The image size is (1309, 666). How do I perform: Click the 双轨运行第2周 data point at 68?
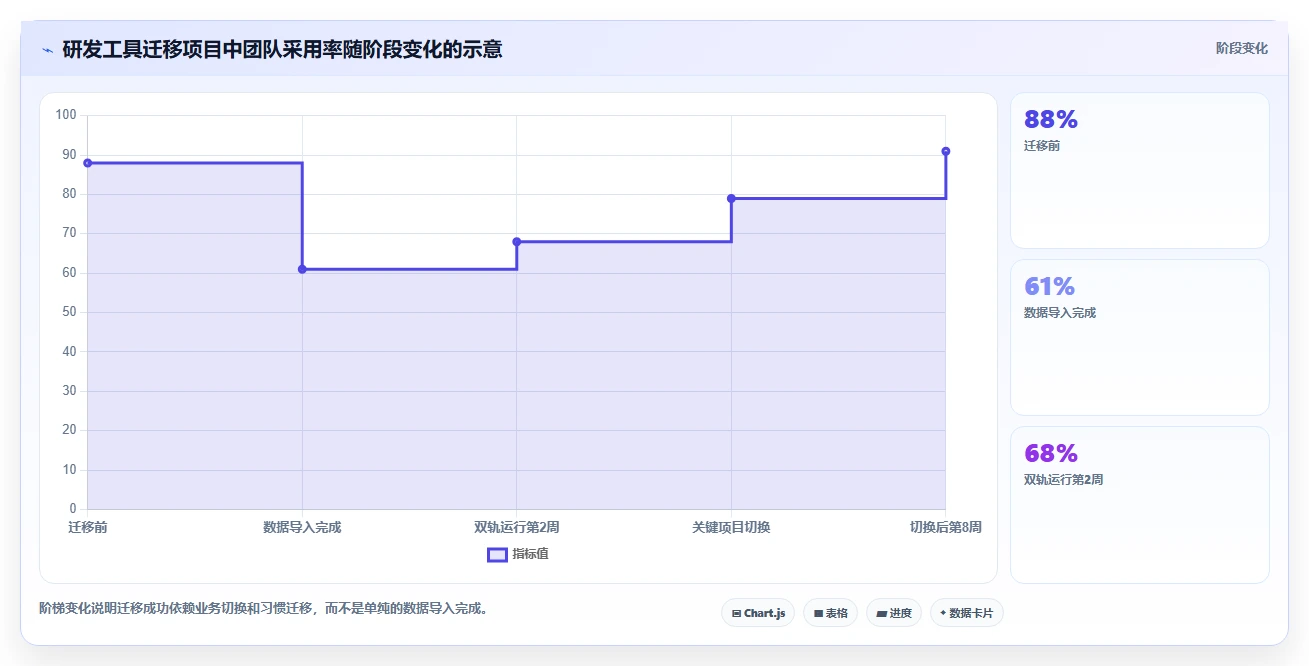tap(517, 241)
